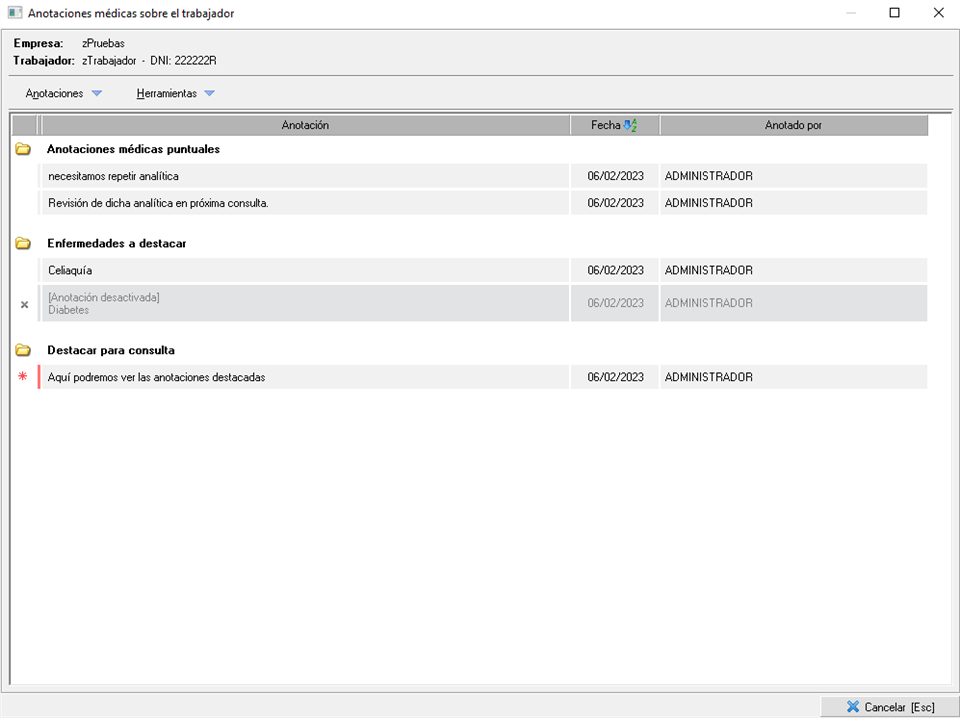
Task: Click date cell of 'anotaciones destacadas' row
Action: pos(615,377)
